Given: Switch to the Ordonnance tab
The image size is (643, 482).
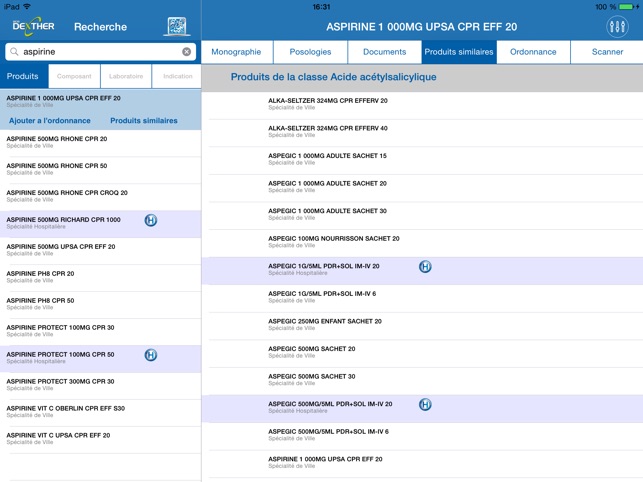Looking at the screenshot, I should [x=533, y=52].
